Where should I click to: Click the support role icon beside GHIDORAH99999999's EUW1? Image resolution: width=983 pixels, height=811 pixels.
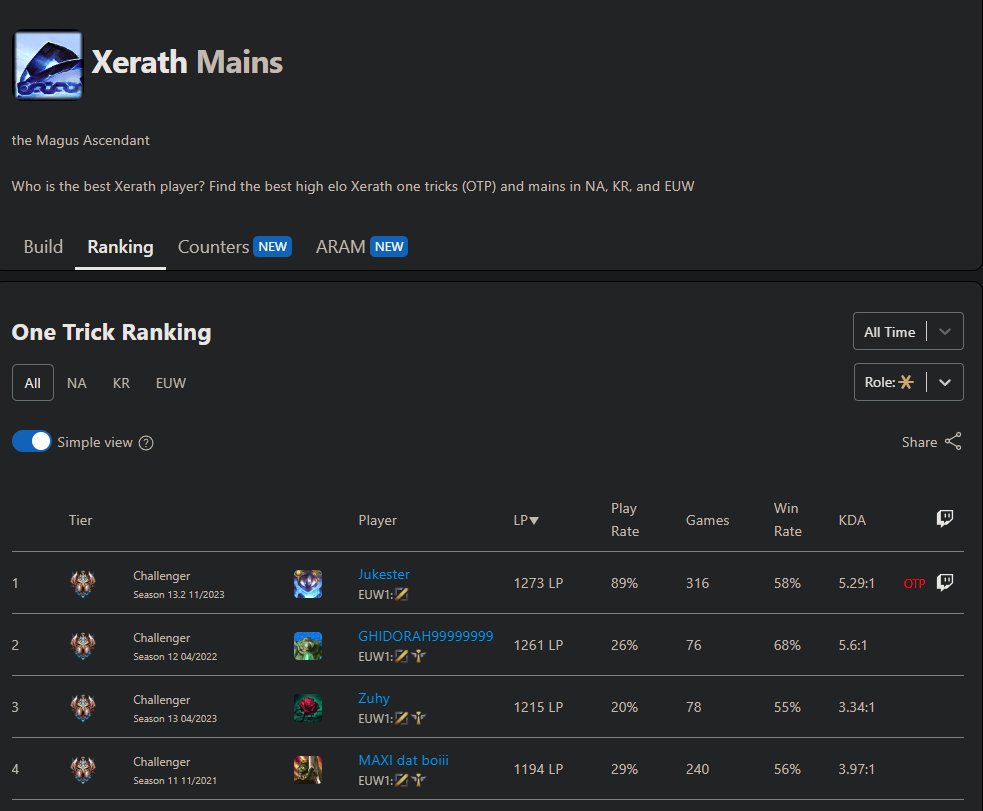[x=418, y=656]
